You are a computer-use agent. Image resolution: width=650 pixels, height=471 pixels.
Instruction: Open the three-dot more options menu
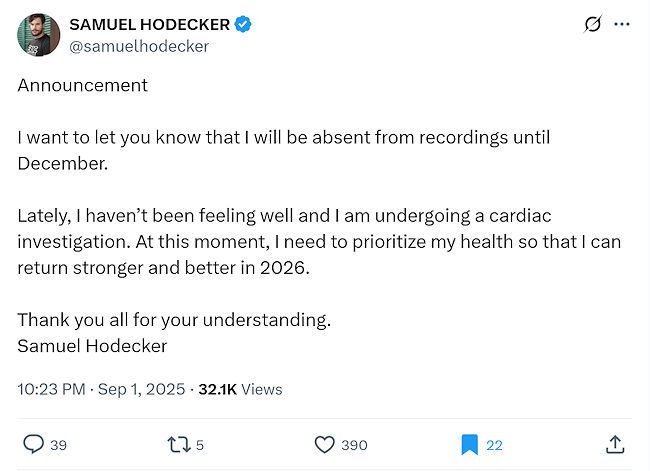pyautogui.click(x=622, y=24)
